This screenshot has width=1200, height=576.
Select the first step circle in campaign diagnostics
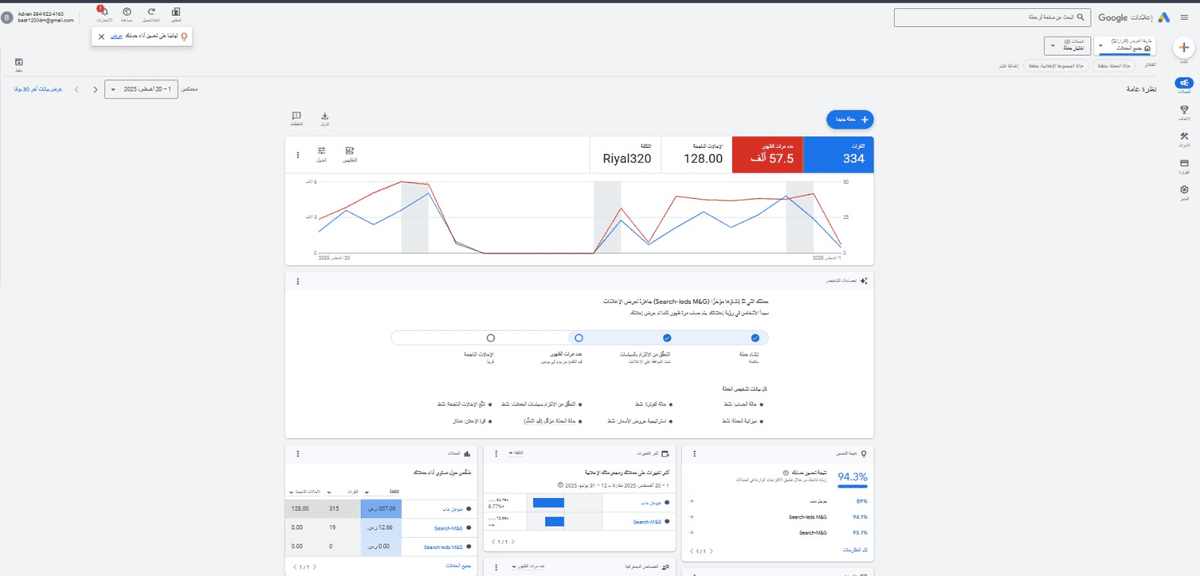click(x=757, y=338)
